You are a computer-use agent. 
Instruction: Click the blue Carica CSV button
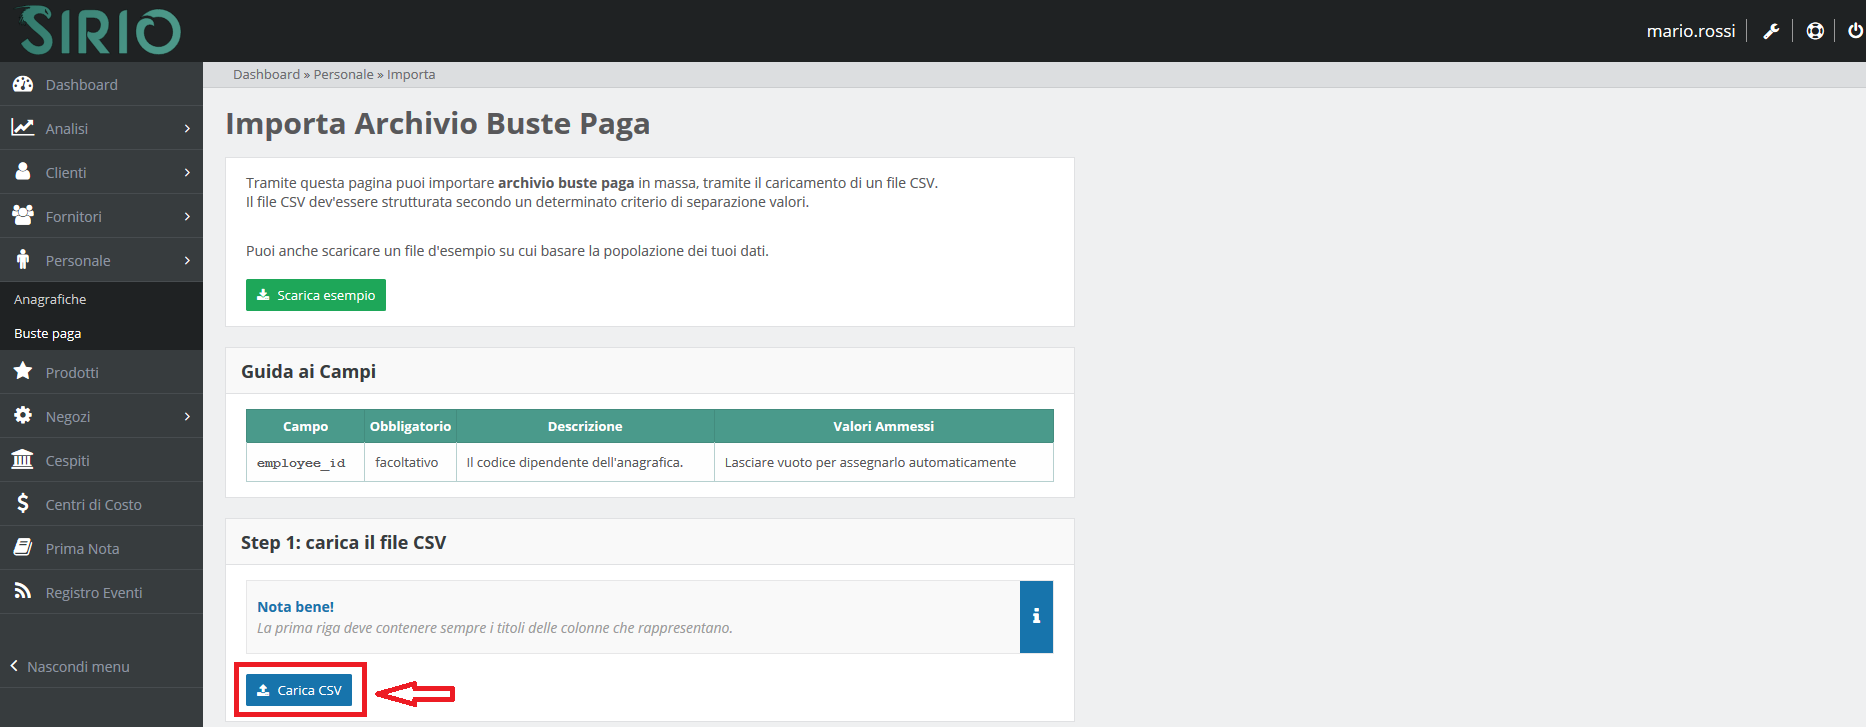coord(299,690)
